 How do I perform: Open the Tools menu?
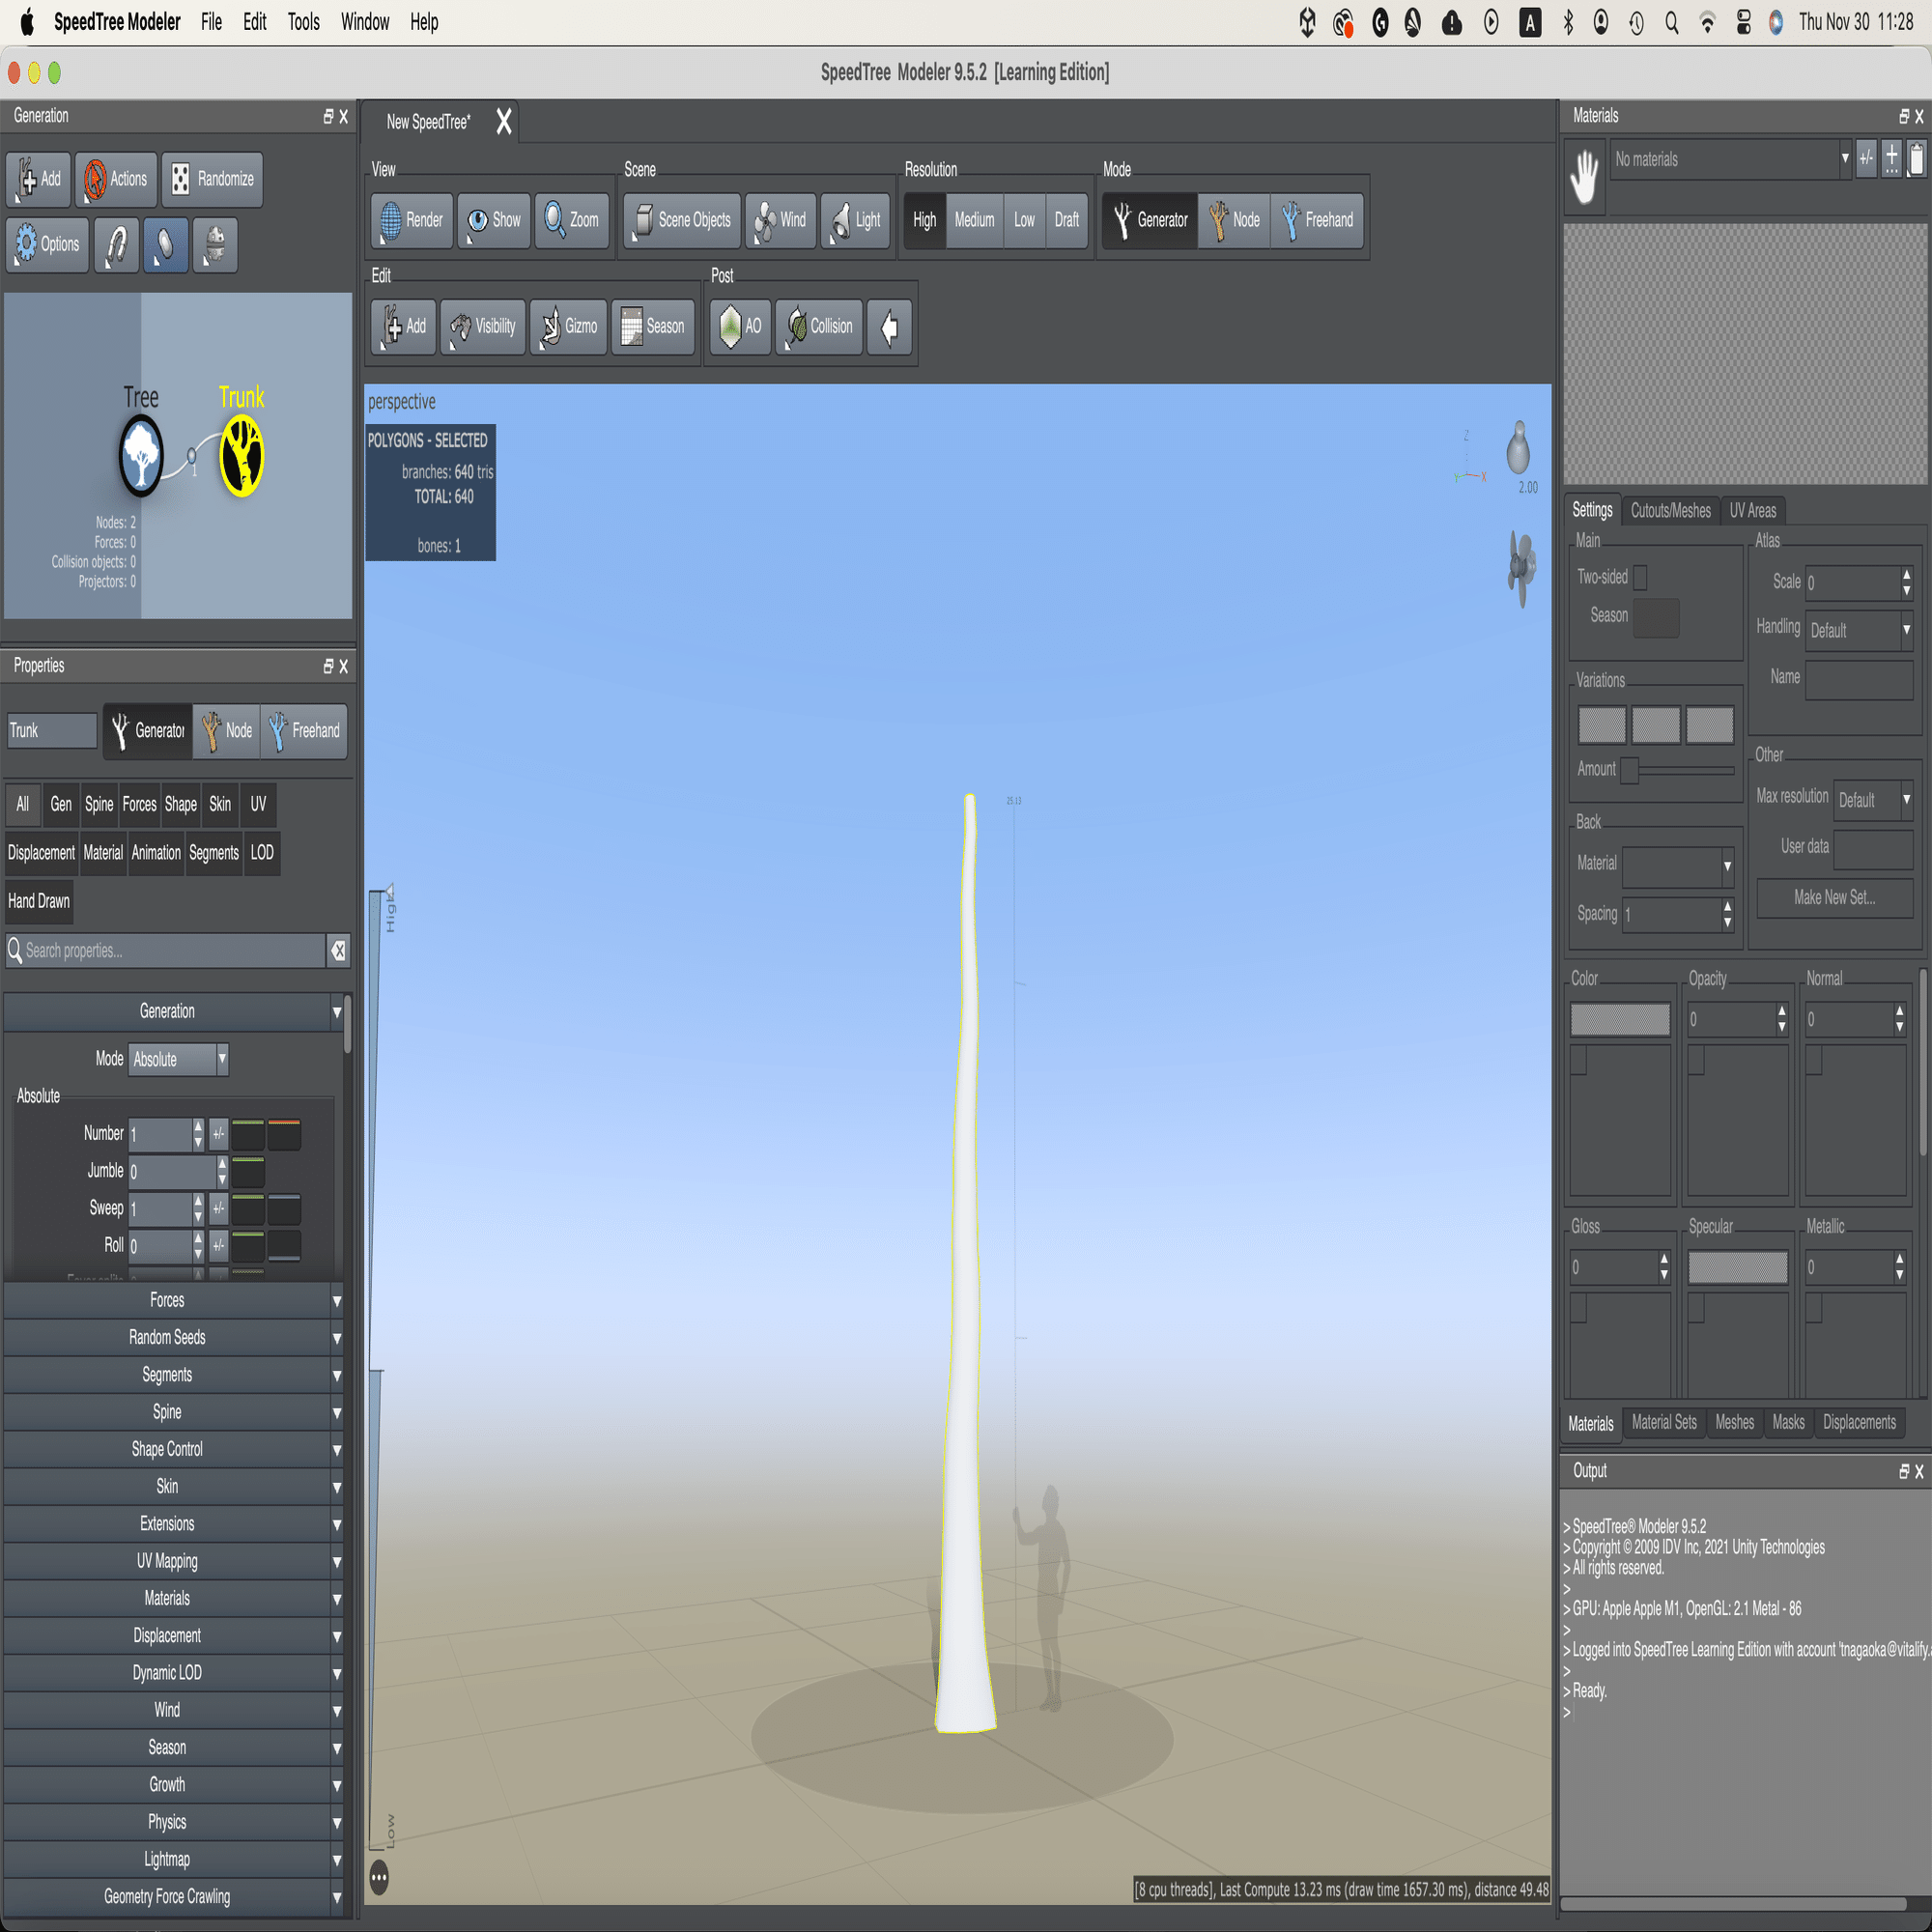coord(303,22)
